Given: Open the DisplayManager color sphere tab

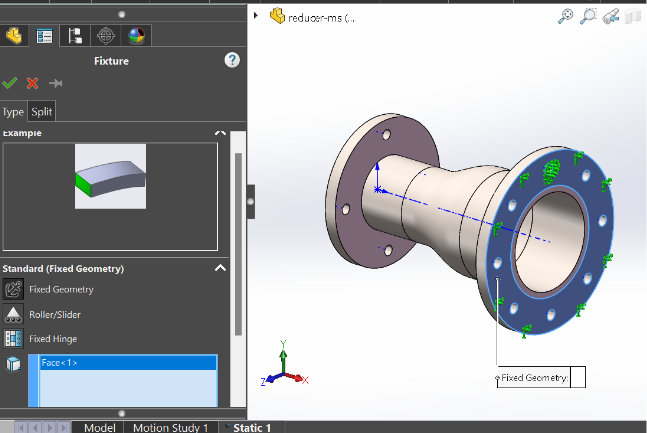Looking at the screenshot, I should coord(135,36).
